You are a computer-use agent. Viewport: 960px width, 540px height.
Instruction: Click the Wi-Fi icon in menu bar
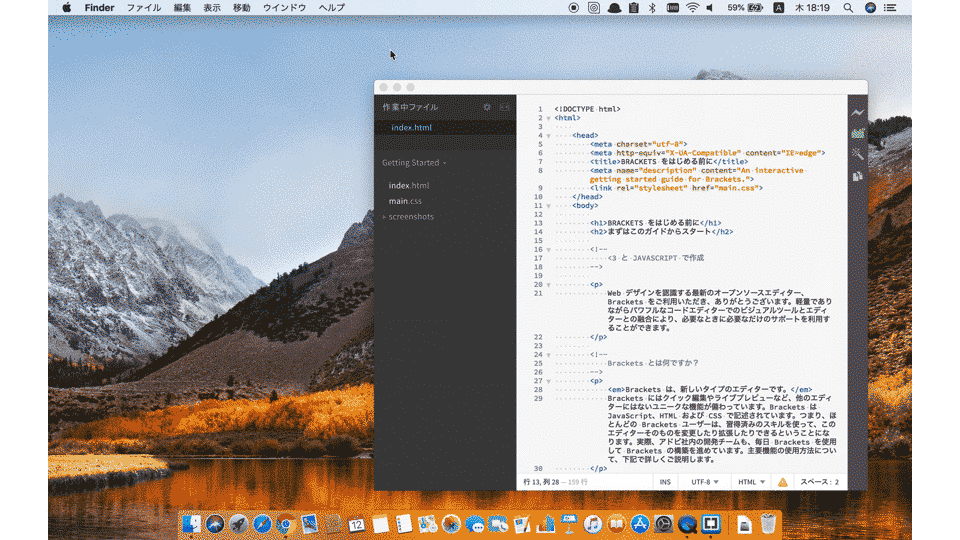coord(692,8)
